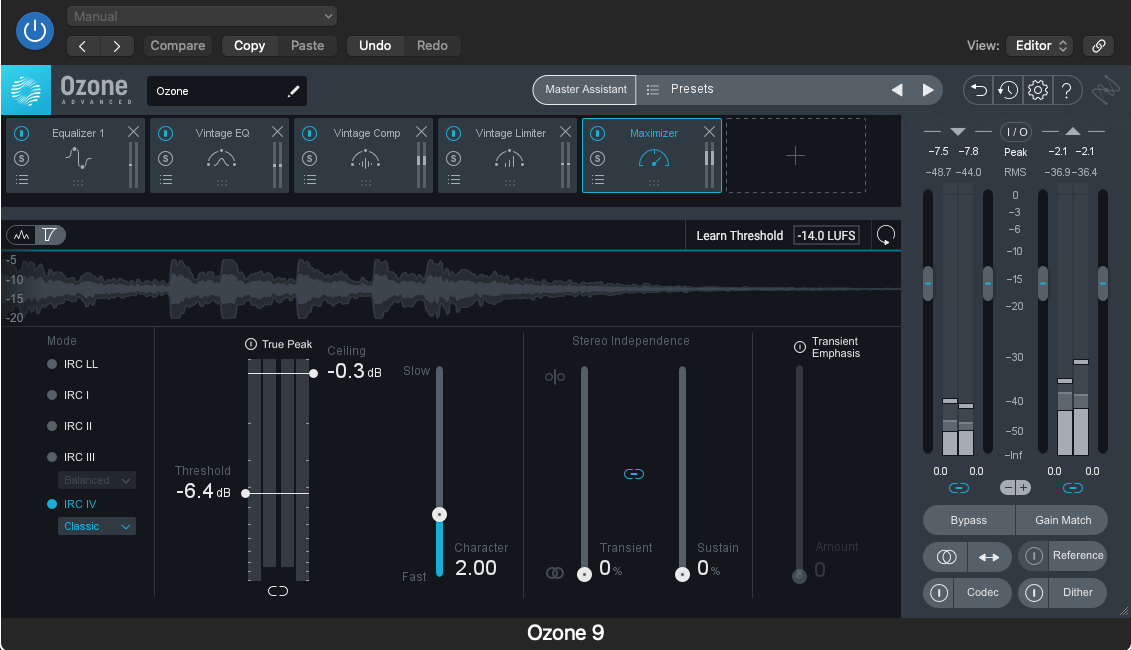
Task: Toggle Stereo Independence link icon
Action: click(633, 474)
